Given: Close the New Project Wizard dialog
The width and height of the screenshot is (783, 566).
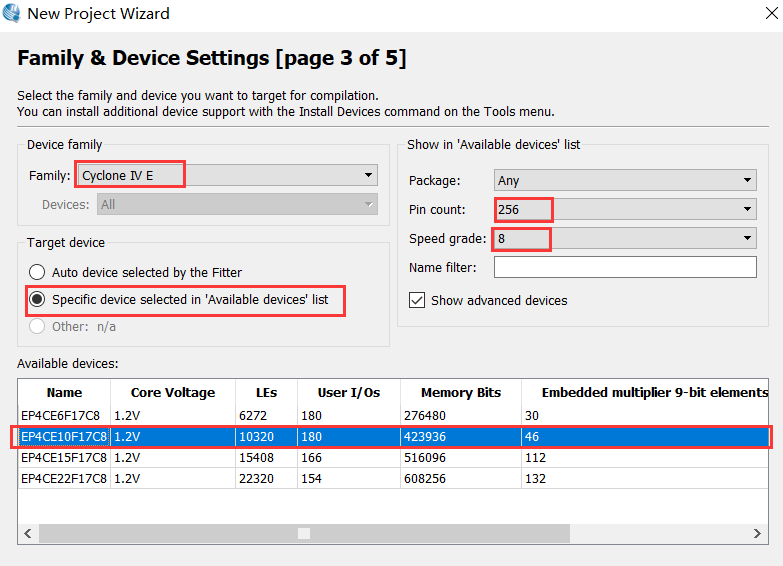Looking at the screenshot, I should coord(772,13).
